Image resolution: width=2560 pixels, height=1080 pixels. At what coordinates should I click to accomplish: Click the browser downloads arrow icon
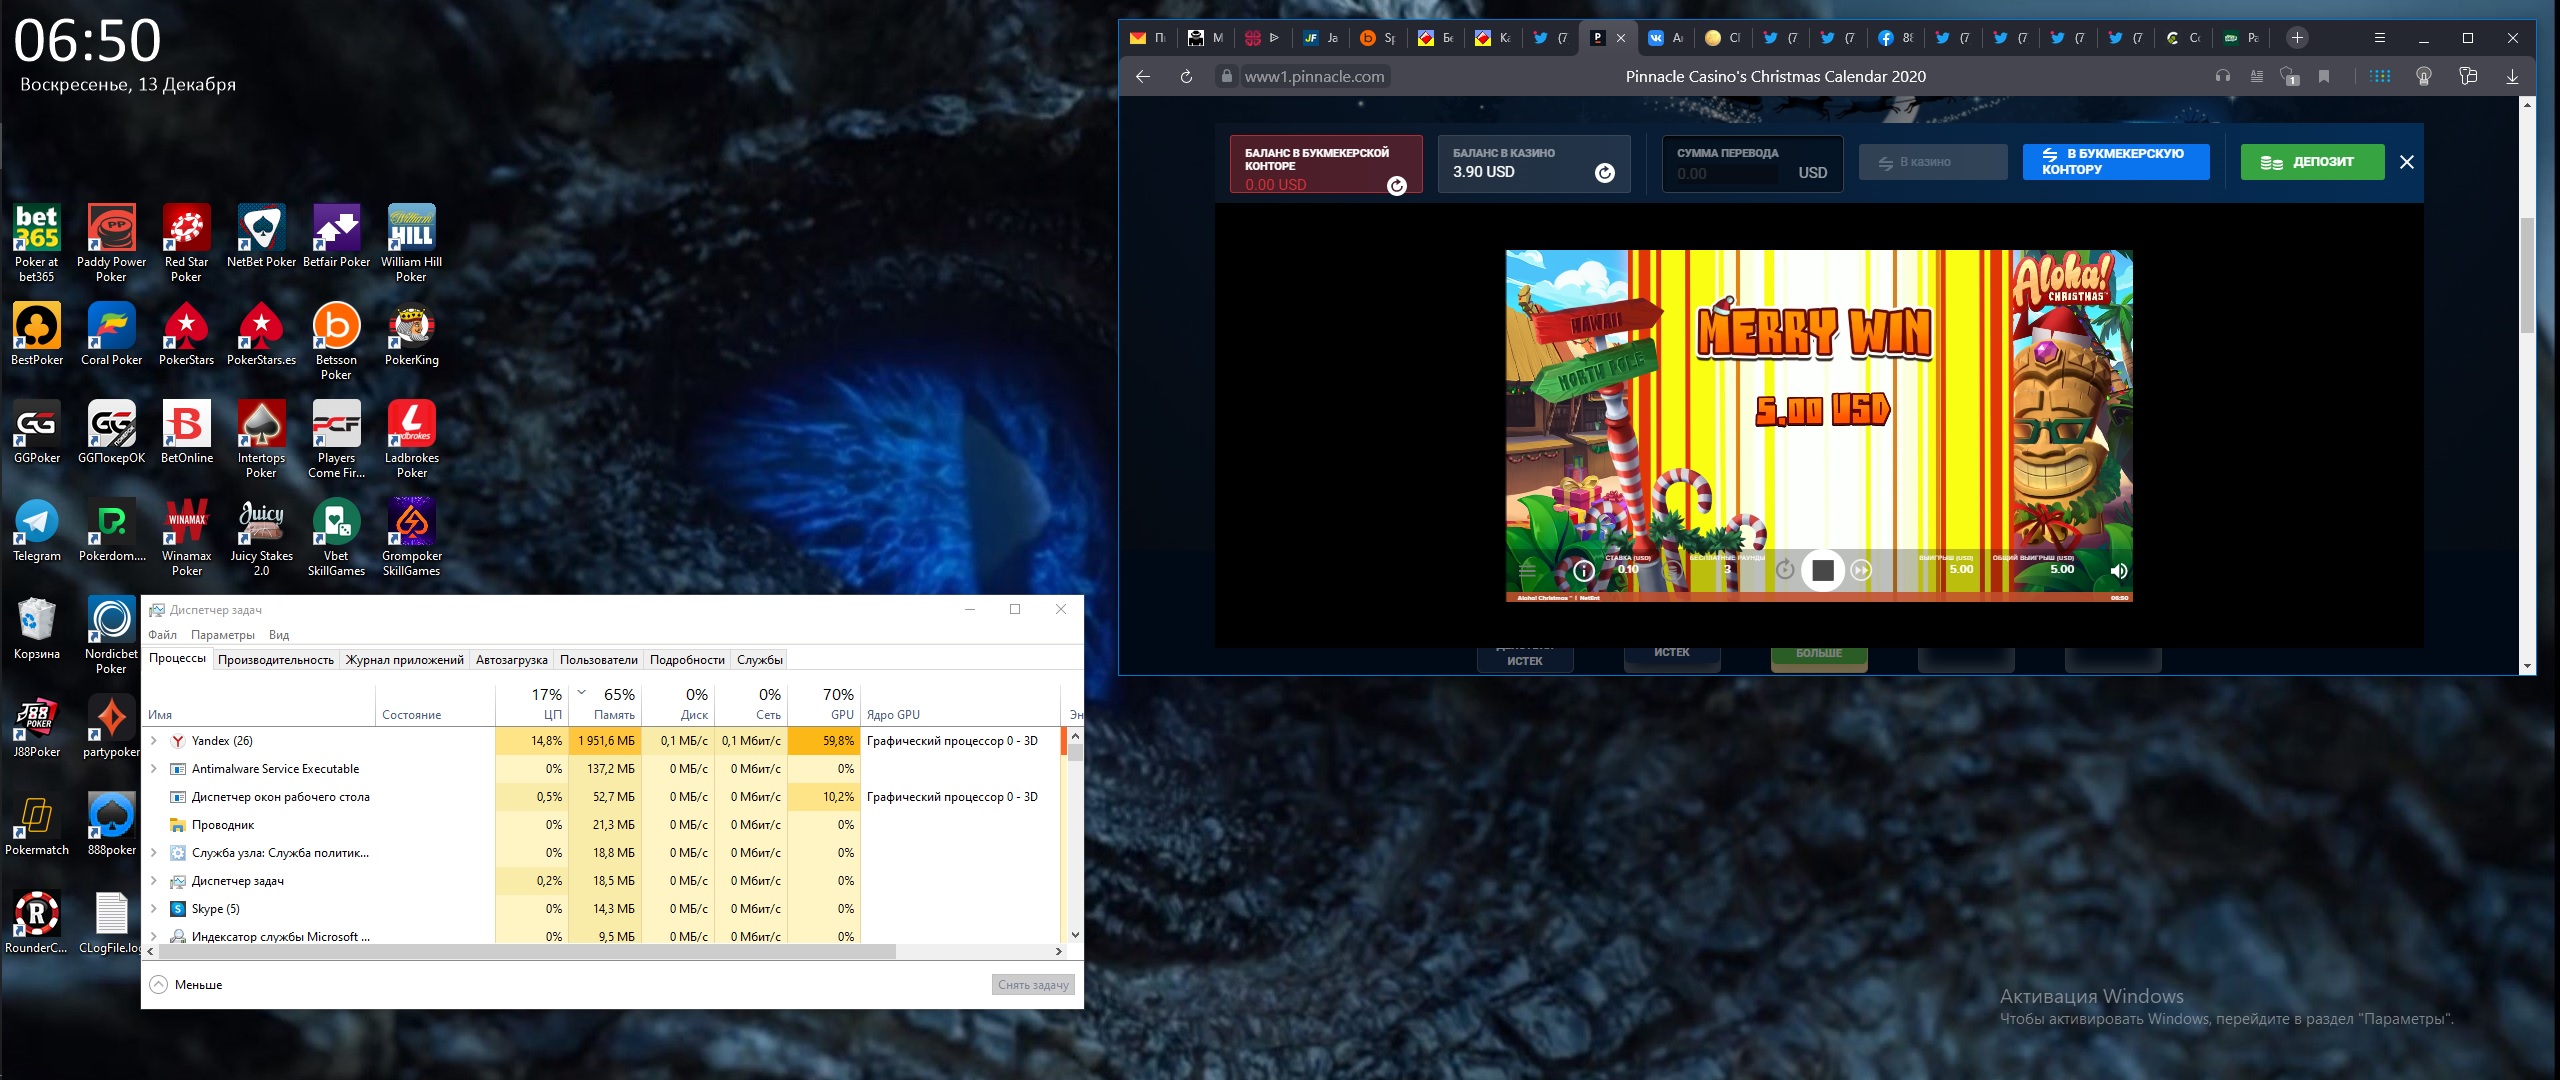pyautogui.click(x=2512, y=76)
